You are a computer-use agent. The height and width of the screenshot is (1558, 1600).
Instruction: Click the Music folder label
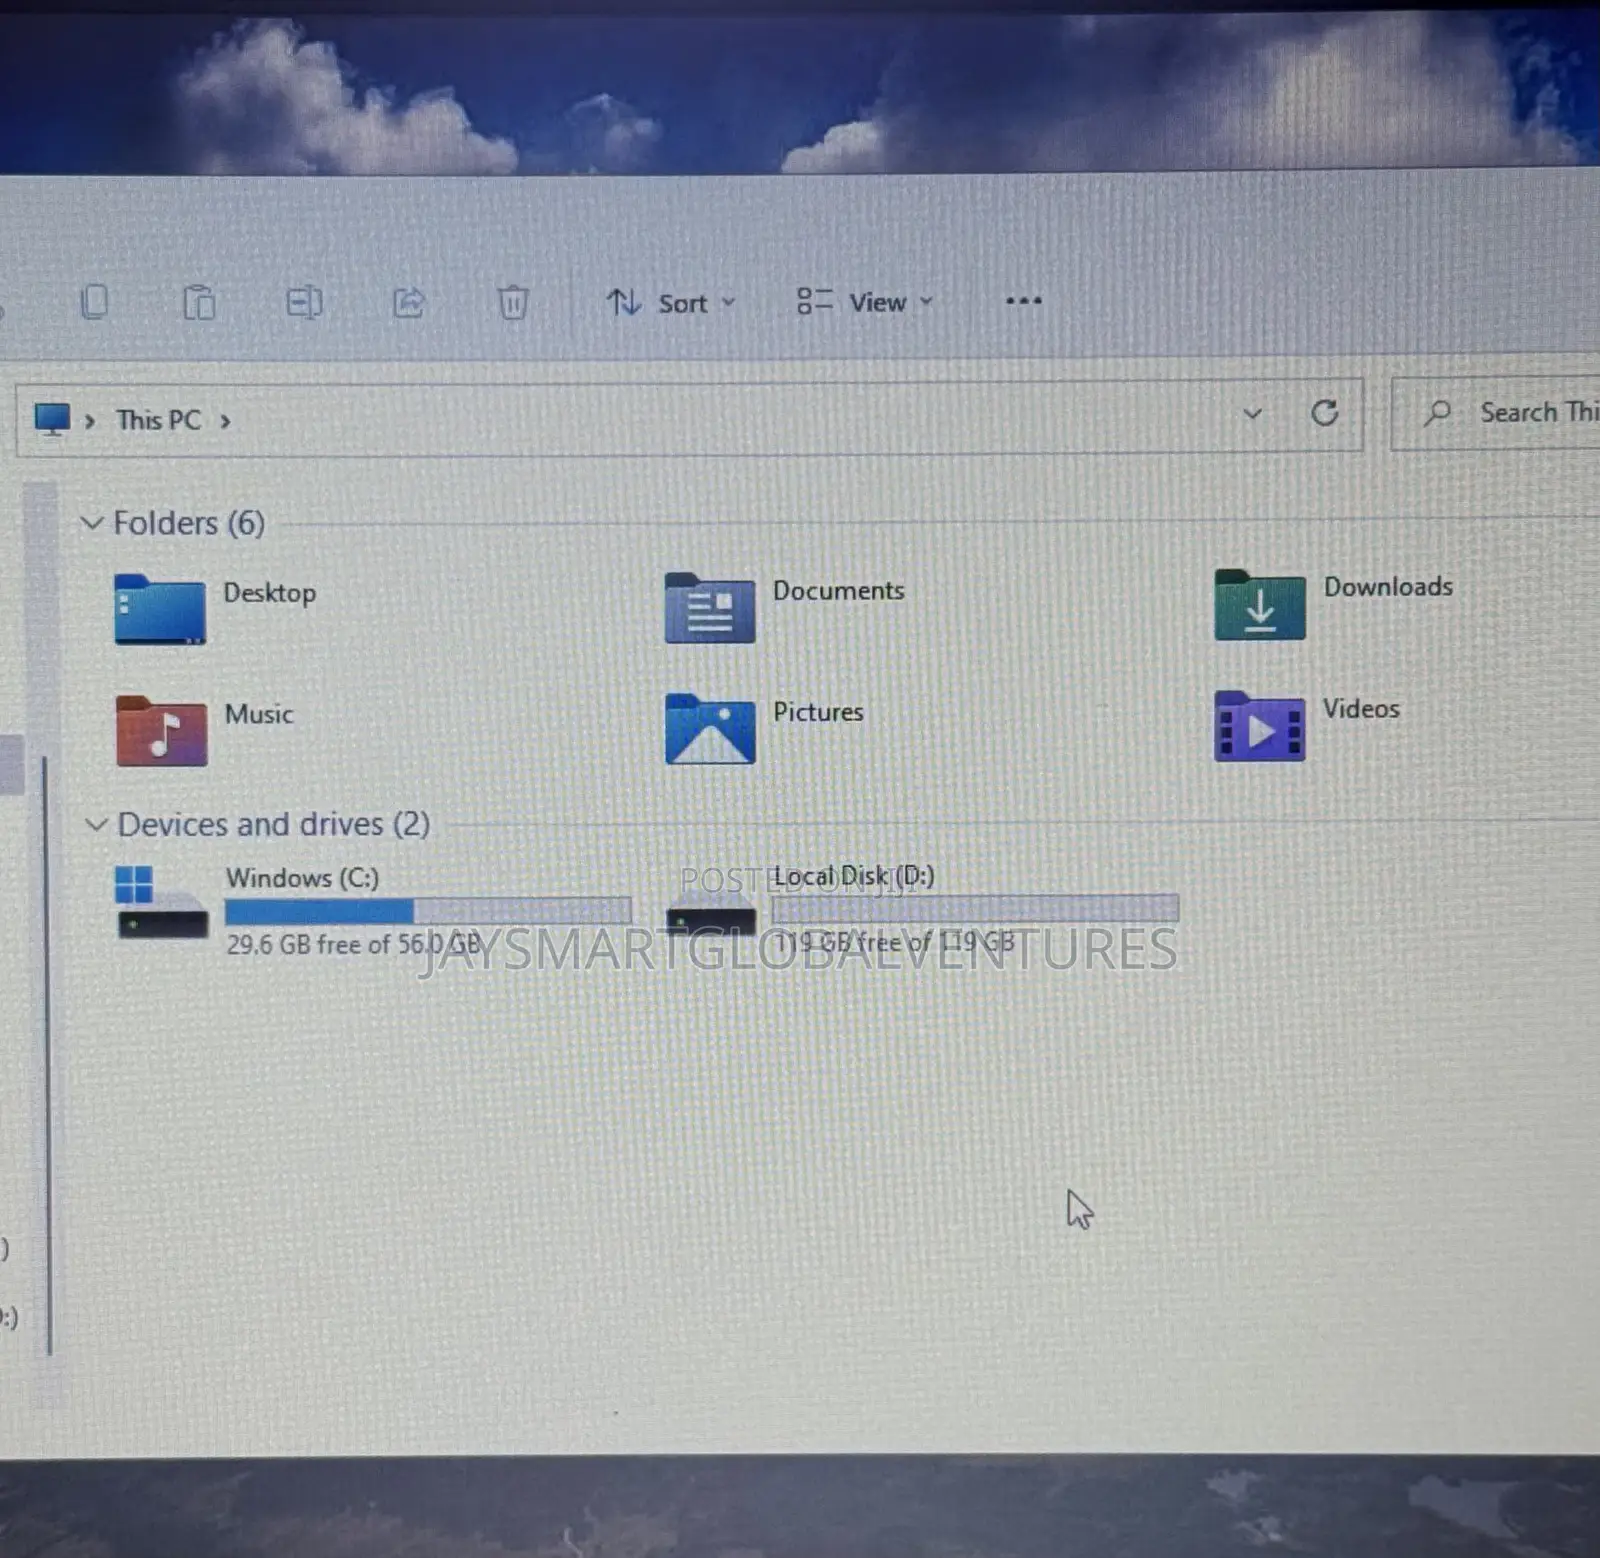pos(259,714)
